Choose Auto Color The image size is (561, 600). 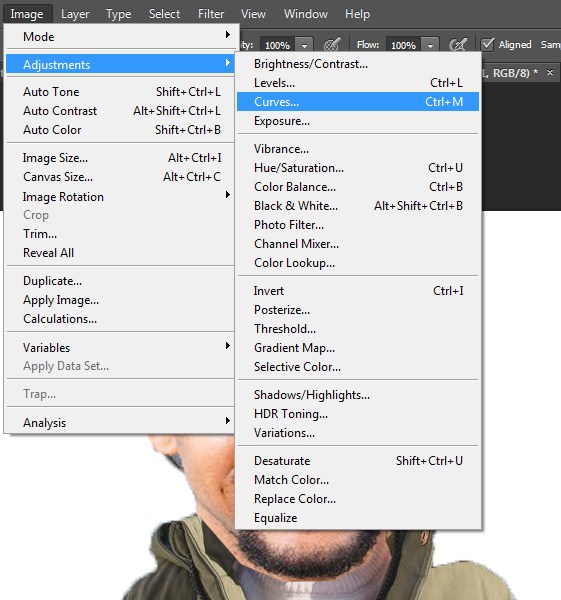click(x=120, y=130)
